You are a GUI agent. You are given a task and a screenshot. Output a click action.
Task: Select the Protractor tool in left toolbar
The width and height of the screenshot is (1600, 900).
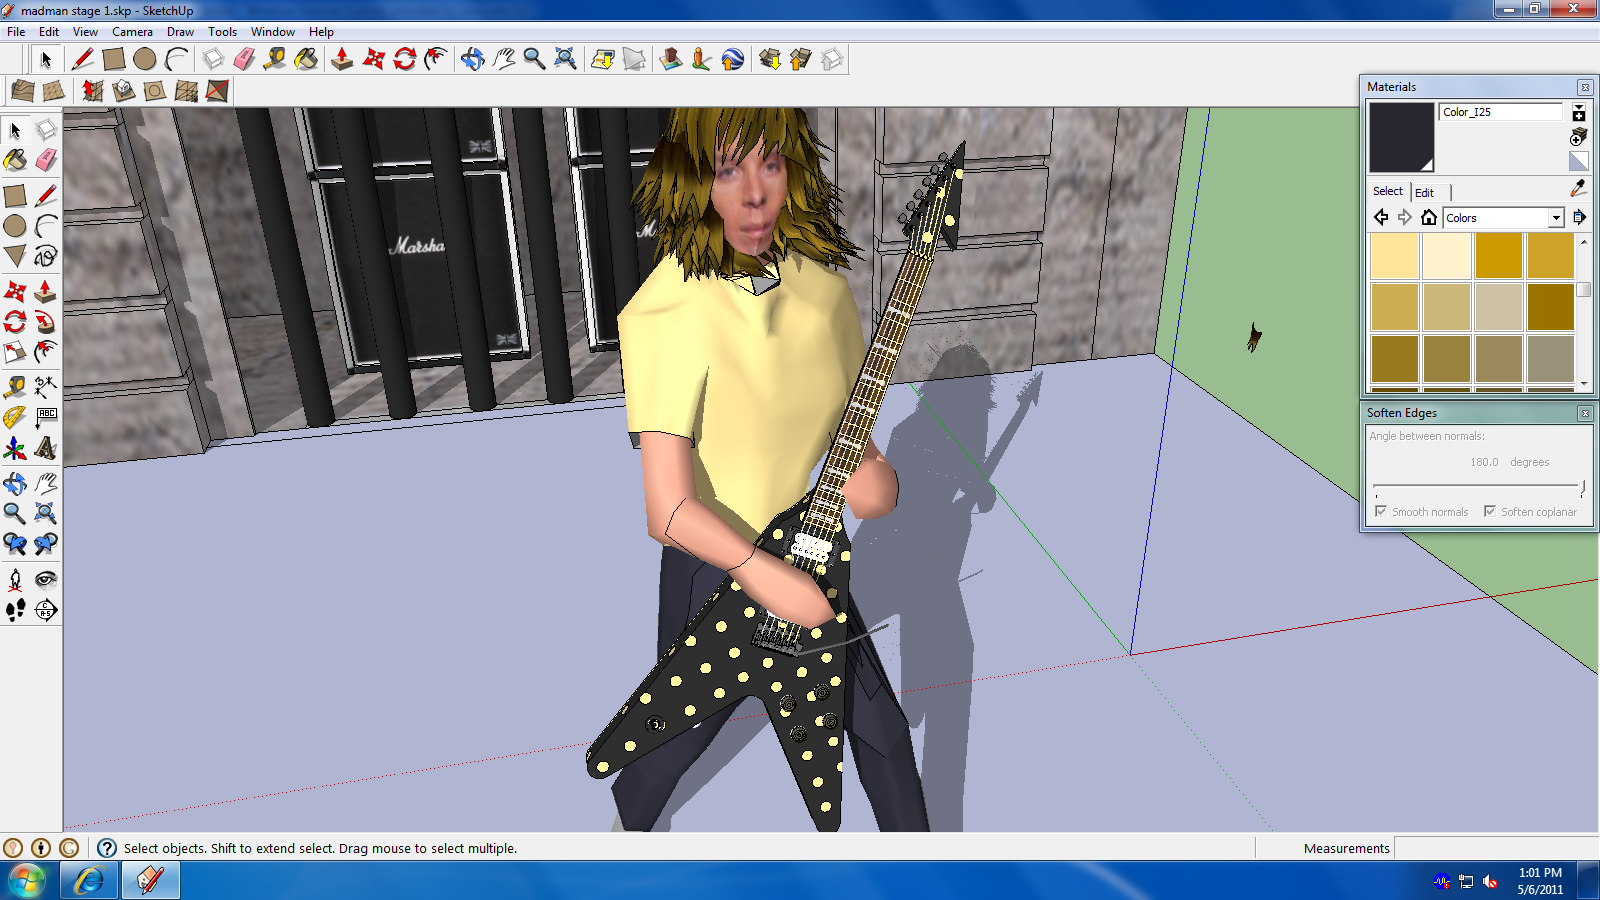[x=14, y=417]
